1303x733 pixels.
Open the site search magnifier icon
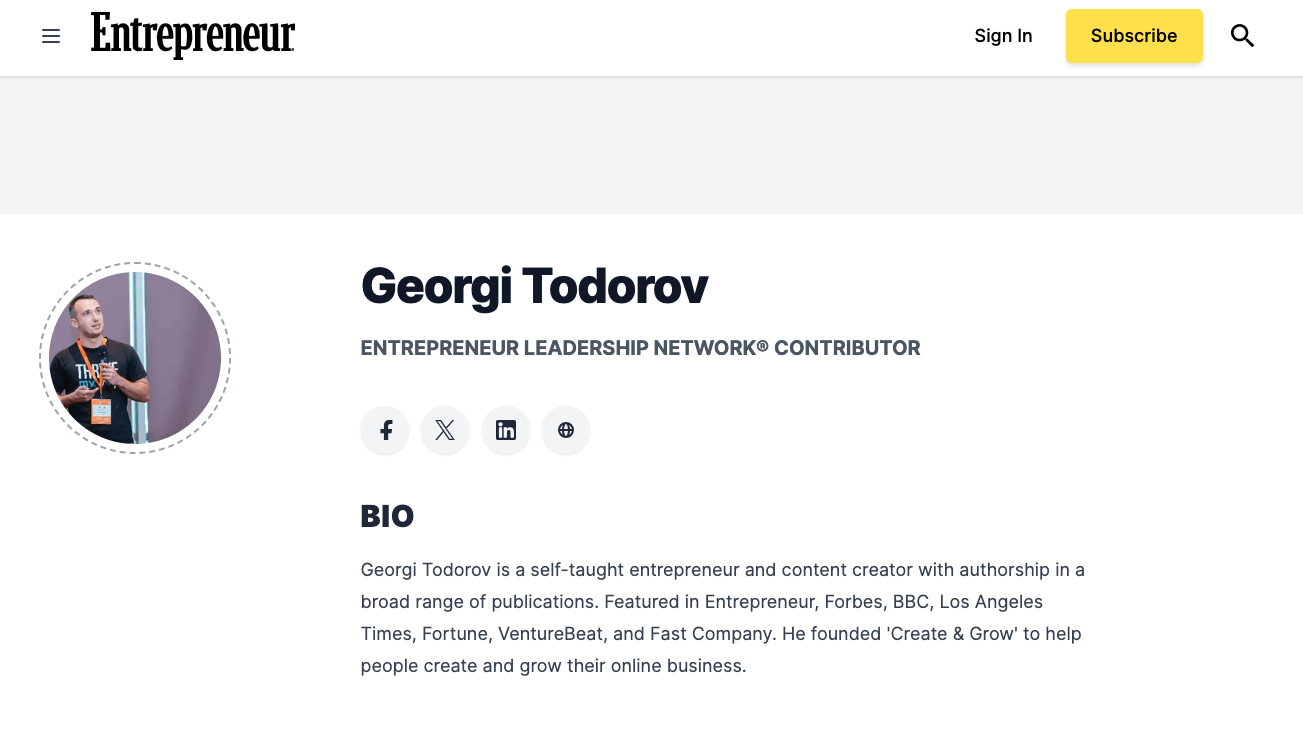click(1242, 36)
